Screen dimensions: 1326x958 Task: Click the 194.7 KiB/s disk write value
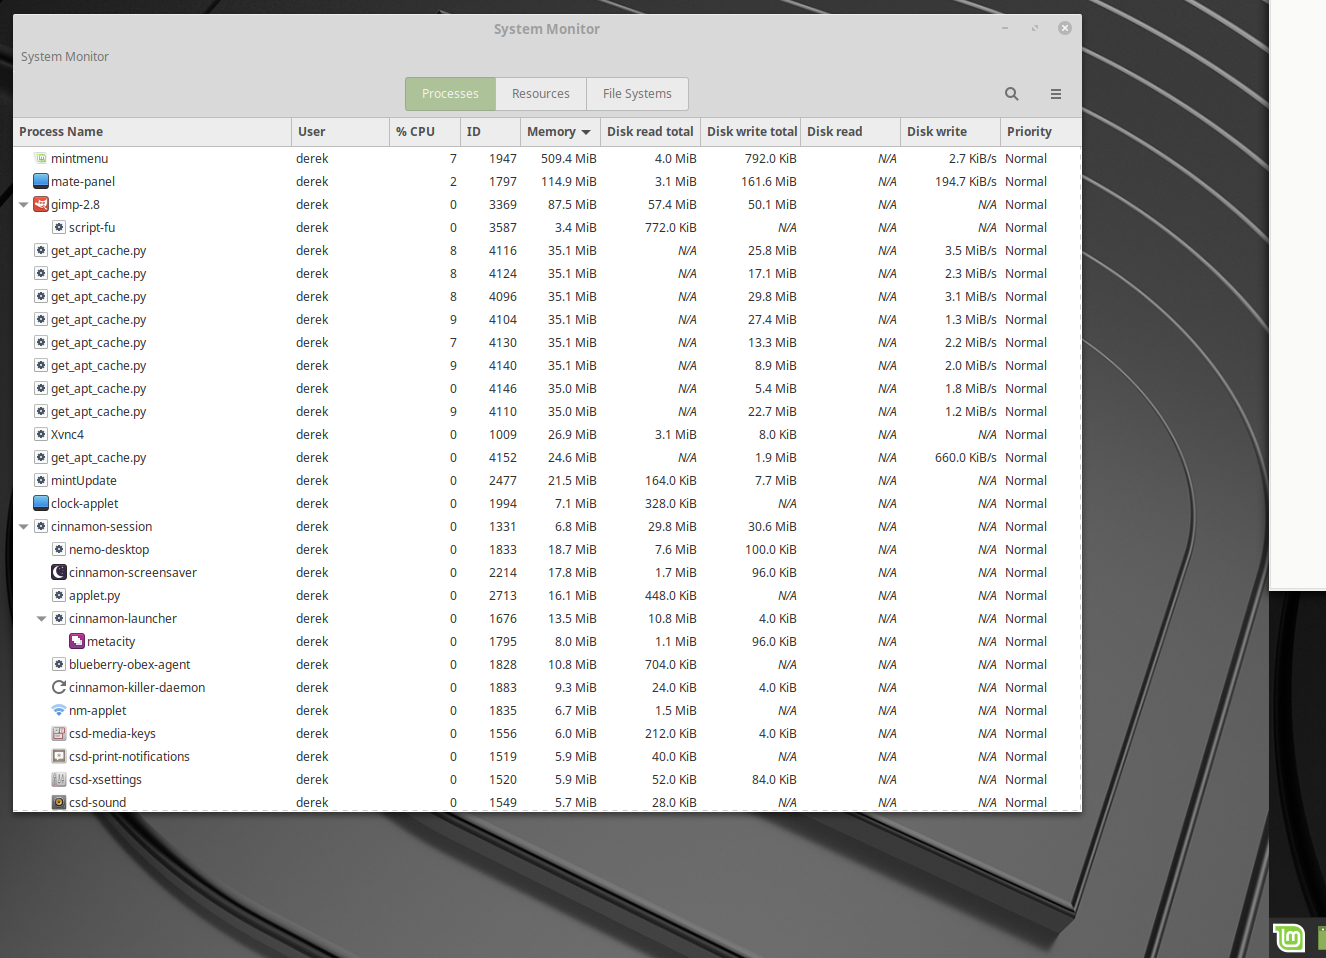pyautogui.click(x=966, y=181)
